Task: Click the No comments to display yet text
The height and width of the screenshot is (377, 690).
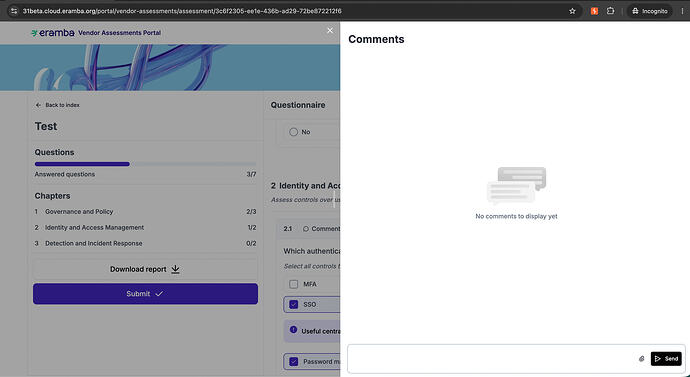Action: (x=516, y=216)
